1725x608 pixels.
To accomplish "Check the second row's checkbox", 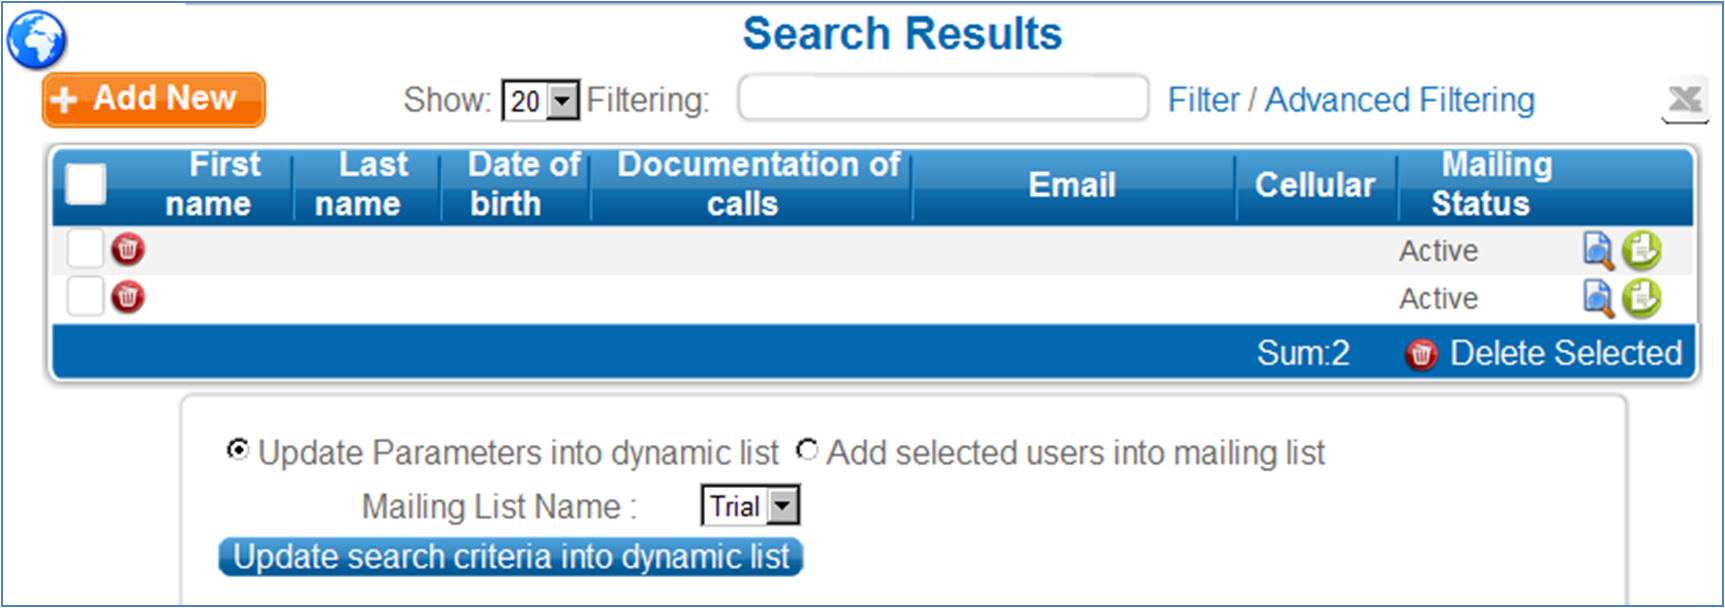I will coord(85,296).
